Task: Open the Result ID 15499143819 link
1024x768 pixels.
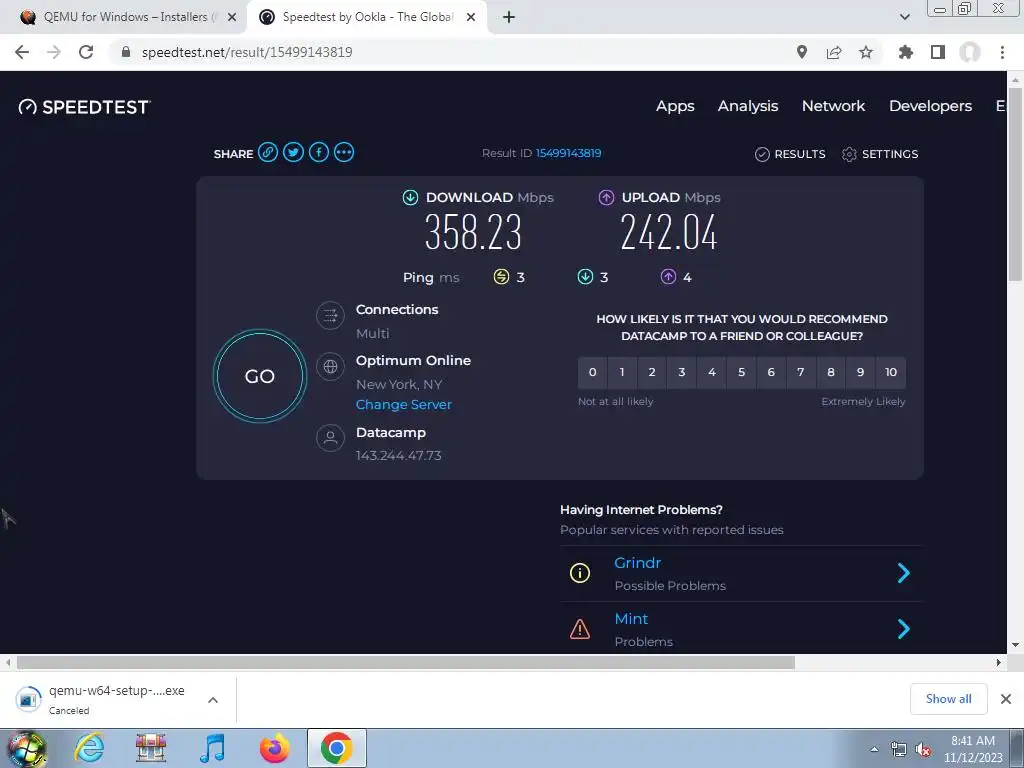Action: point(569,153)
